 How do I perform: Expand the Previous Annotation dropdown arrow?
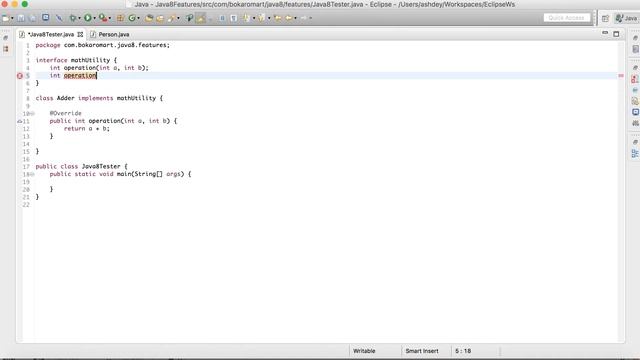(269, 18)
